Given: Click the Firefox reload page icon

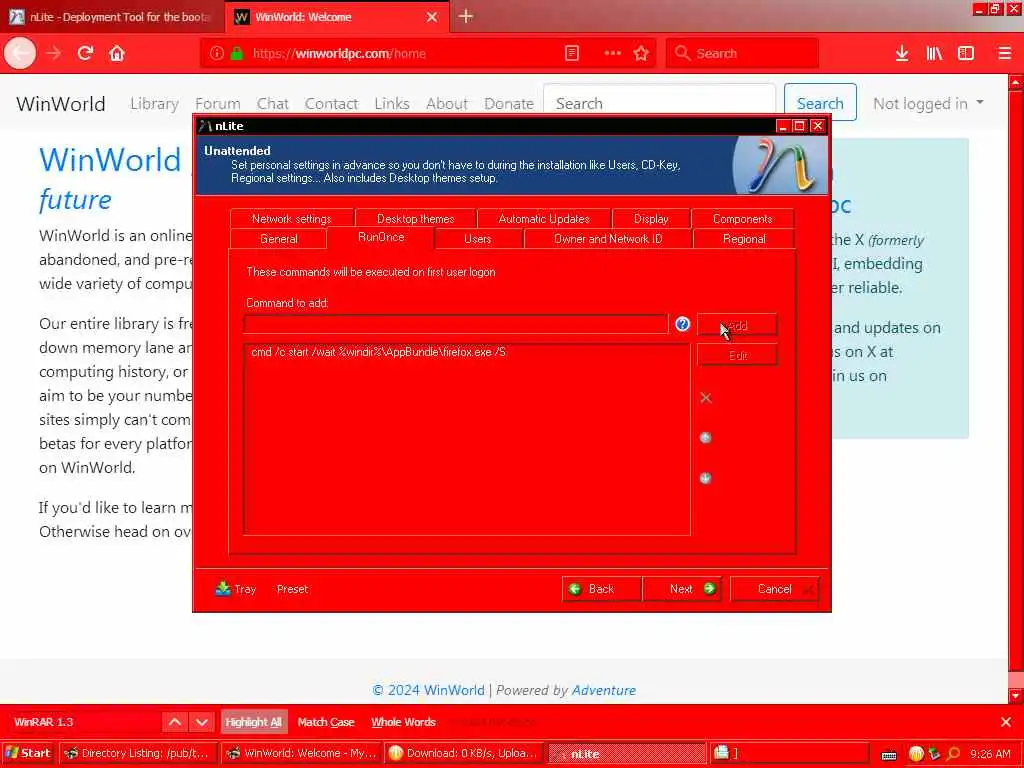Looking at the screenshot, I should 85,53.
